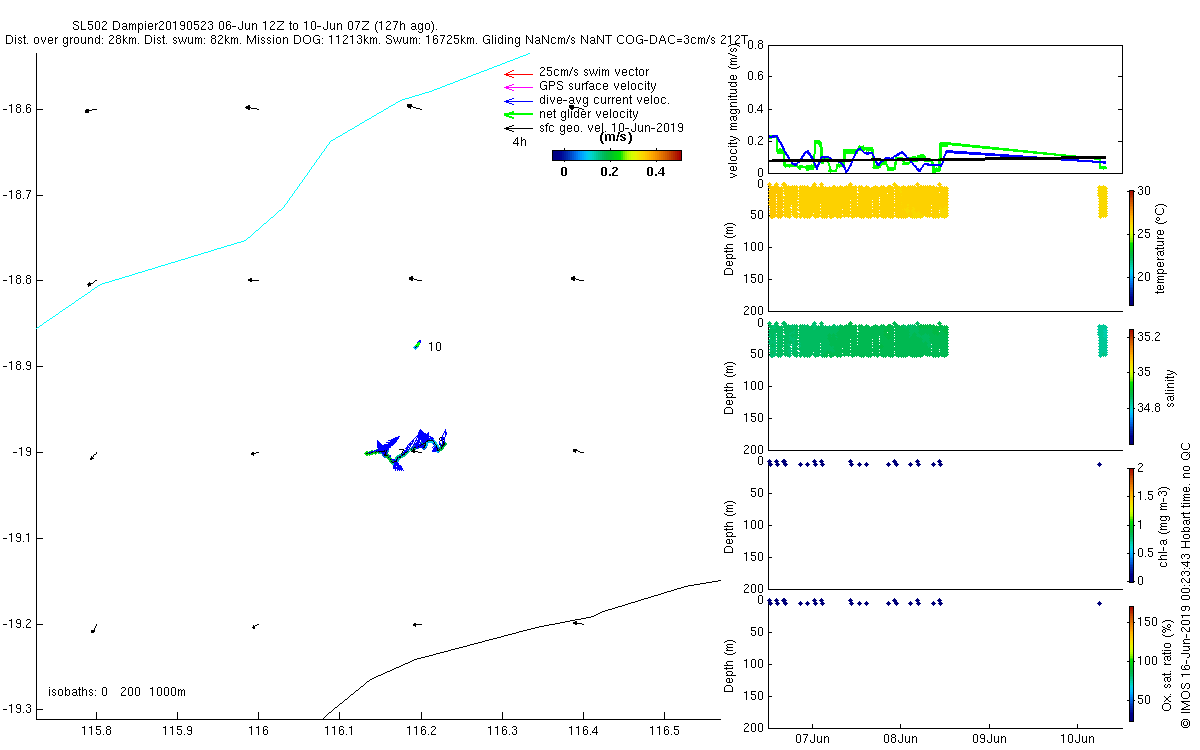
Task: Click the chl-a (mg m-3) colorbar
Action: [1131, 524]
